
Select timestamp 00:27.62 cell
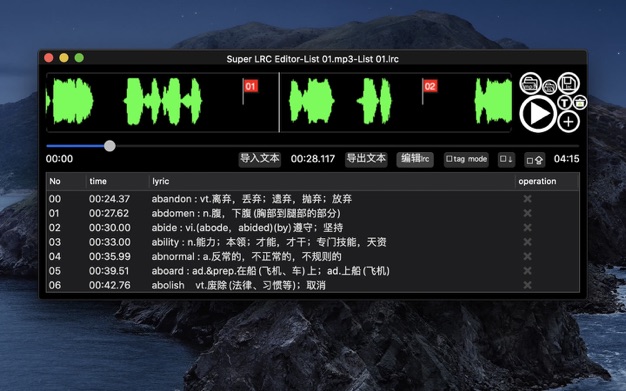[x=109, y=213]
